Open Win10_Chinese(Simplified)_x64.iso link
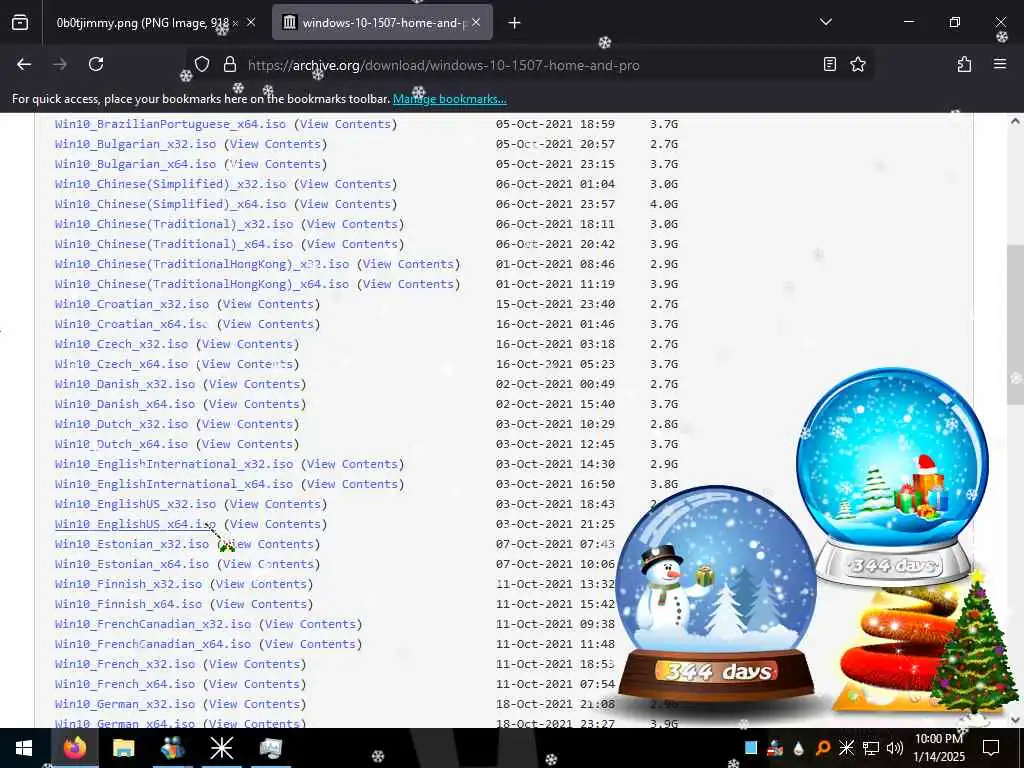Viewport: 1024px width, 768px height. coord(170,204)
